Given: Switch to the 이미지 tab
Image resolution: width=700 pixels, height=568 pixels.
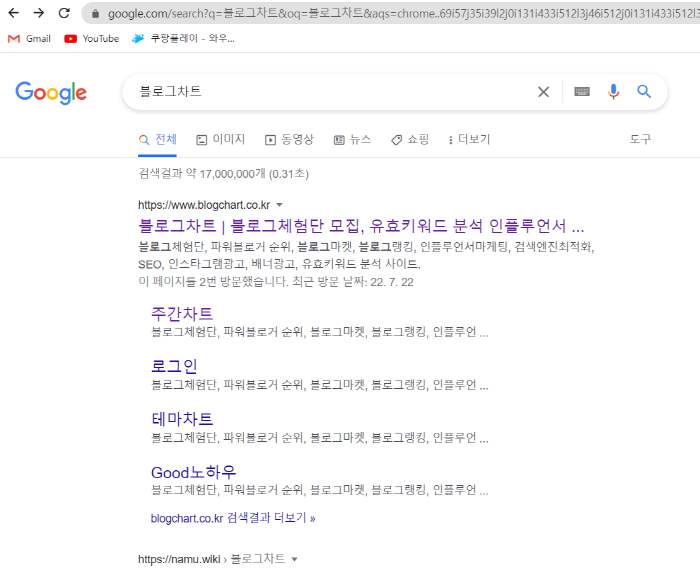Looking at the screenshot, I should [221, 139].
